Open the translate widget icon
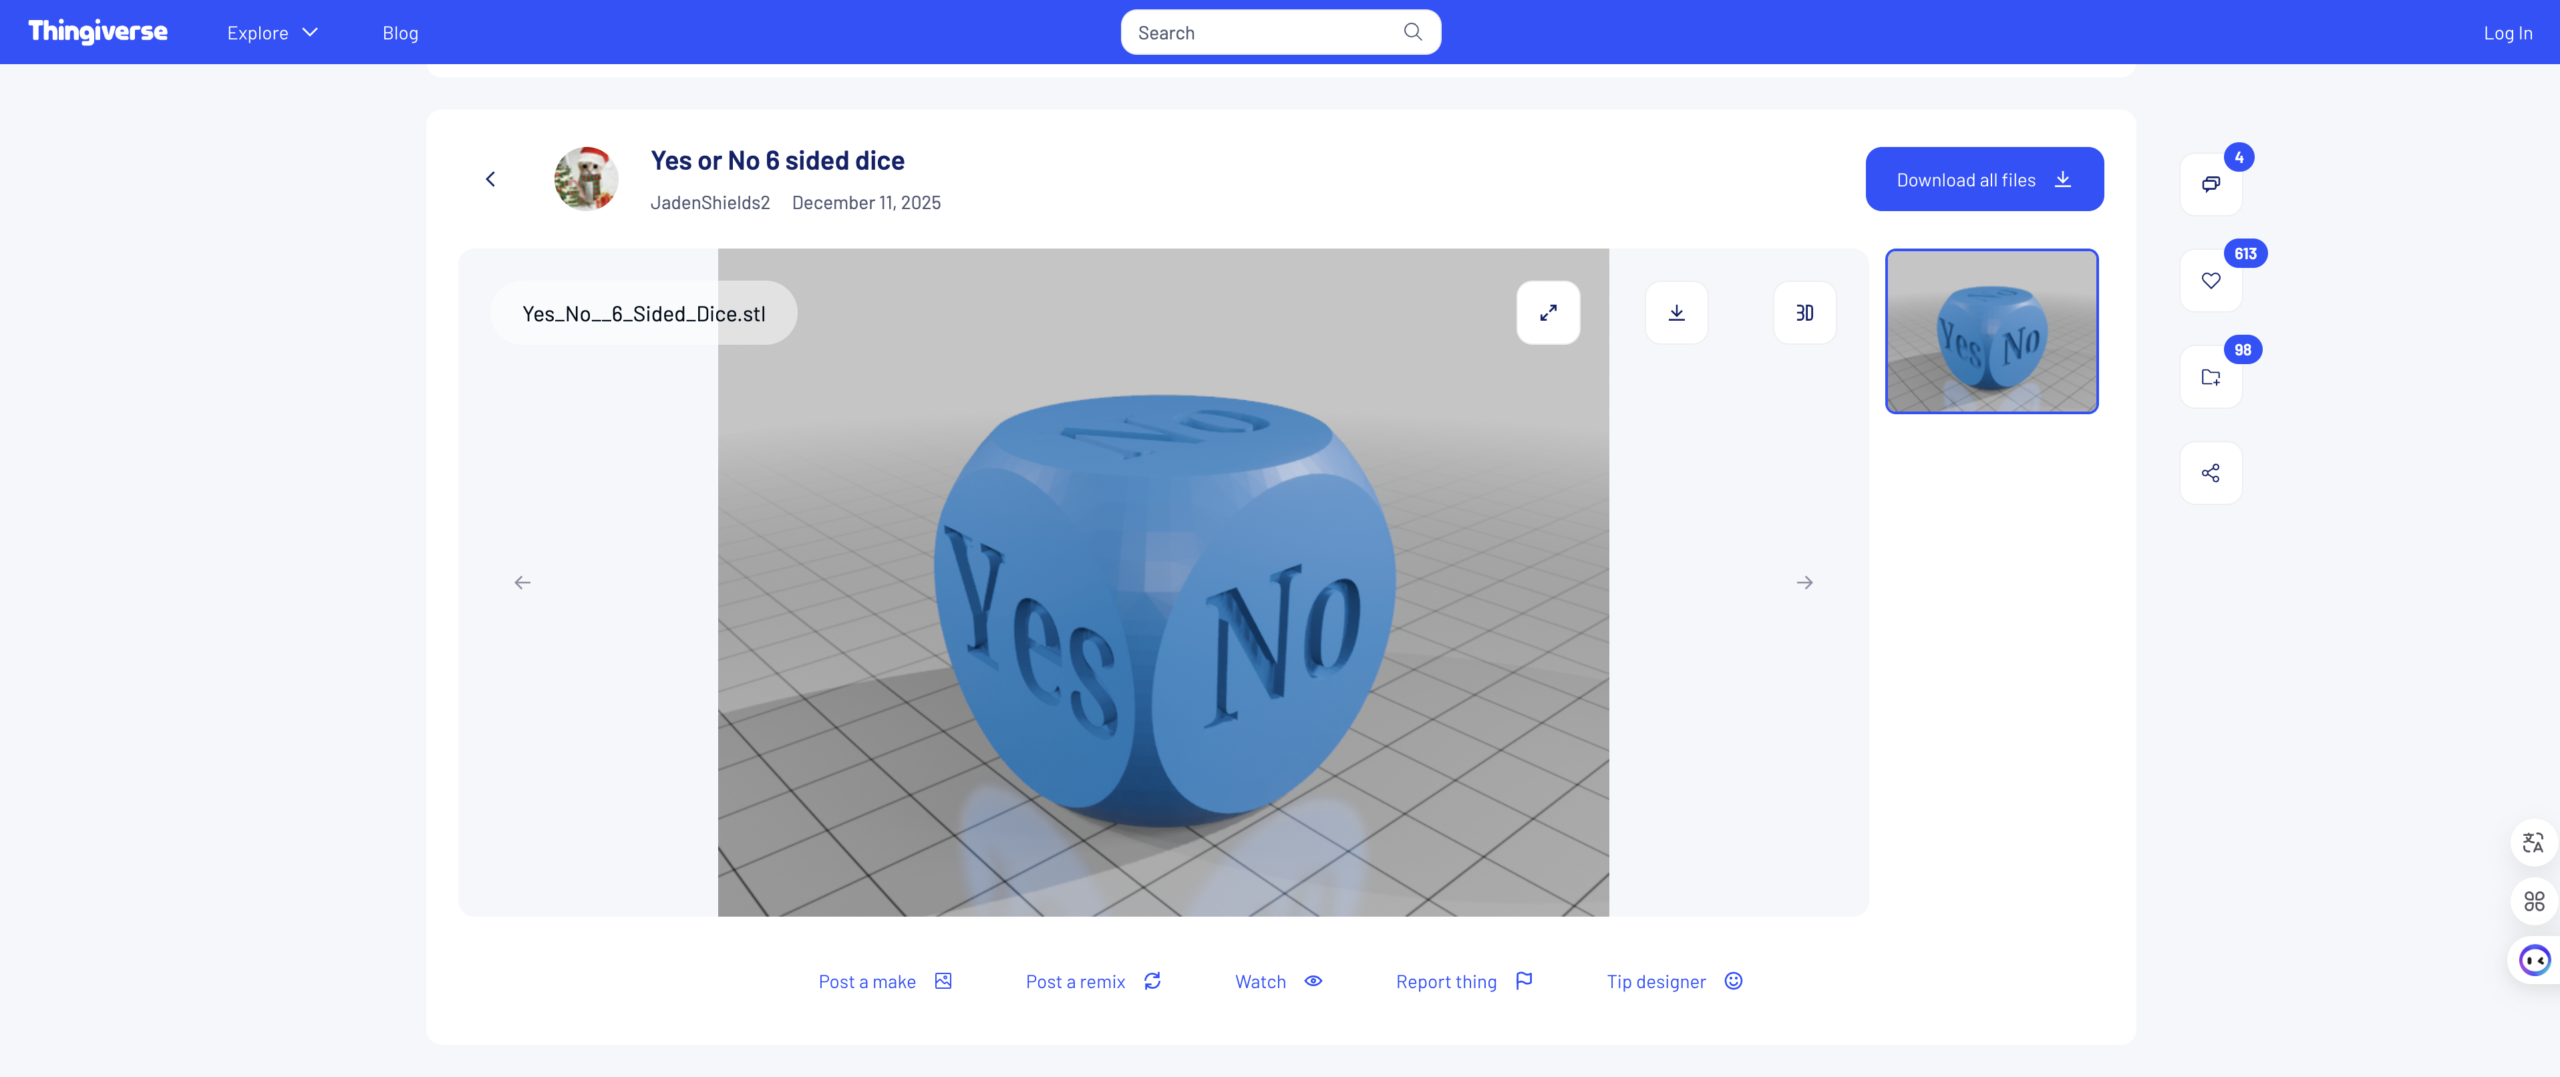Screen dimensions: 2560x1077 pos(2533,843)
